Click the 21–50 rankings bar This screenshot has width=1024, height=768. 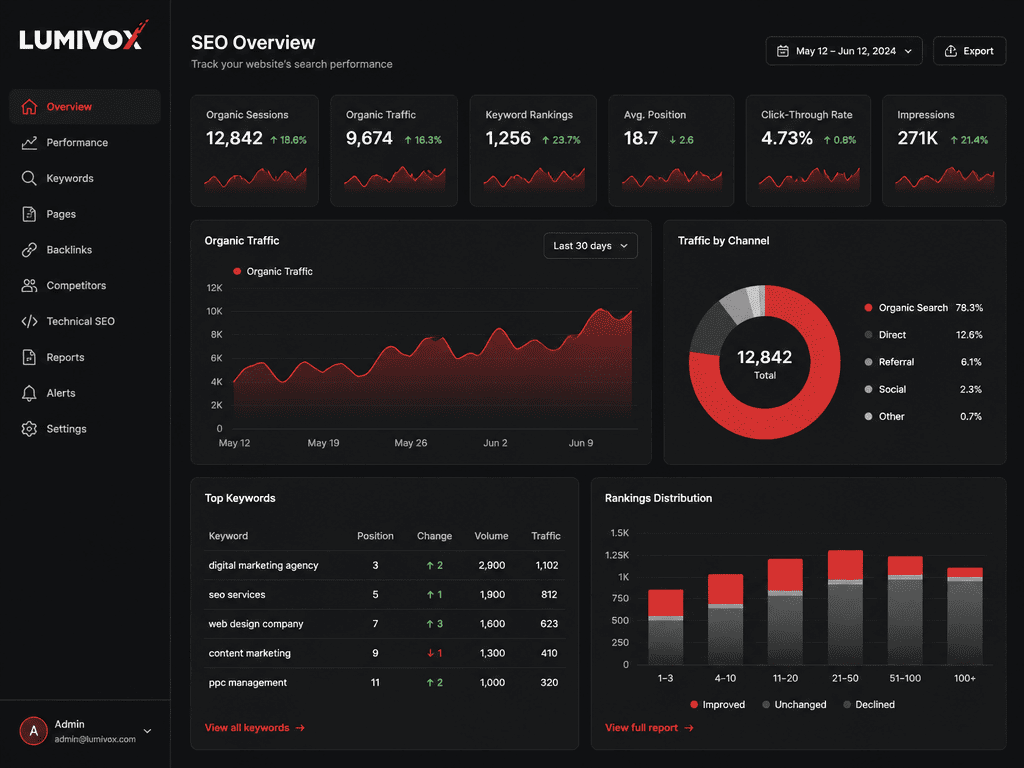(x=845, y=607)
